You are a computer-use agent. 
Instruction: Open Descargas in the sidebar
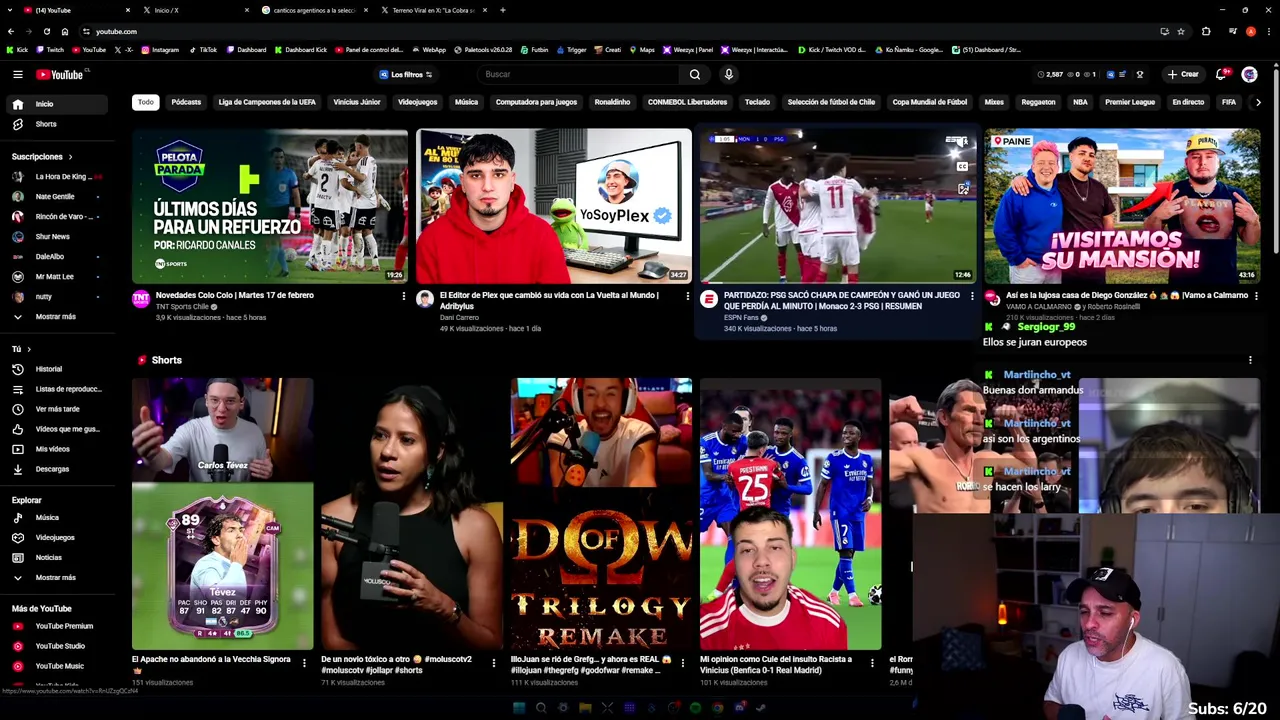coord(58,469)
